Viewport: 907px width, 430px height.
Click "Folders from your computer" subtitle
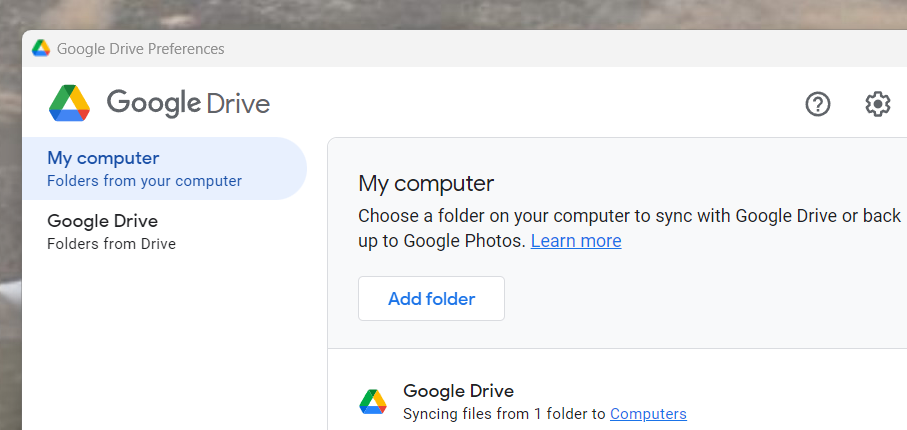pyautogui.click(x=145, y=181)
